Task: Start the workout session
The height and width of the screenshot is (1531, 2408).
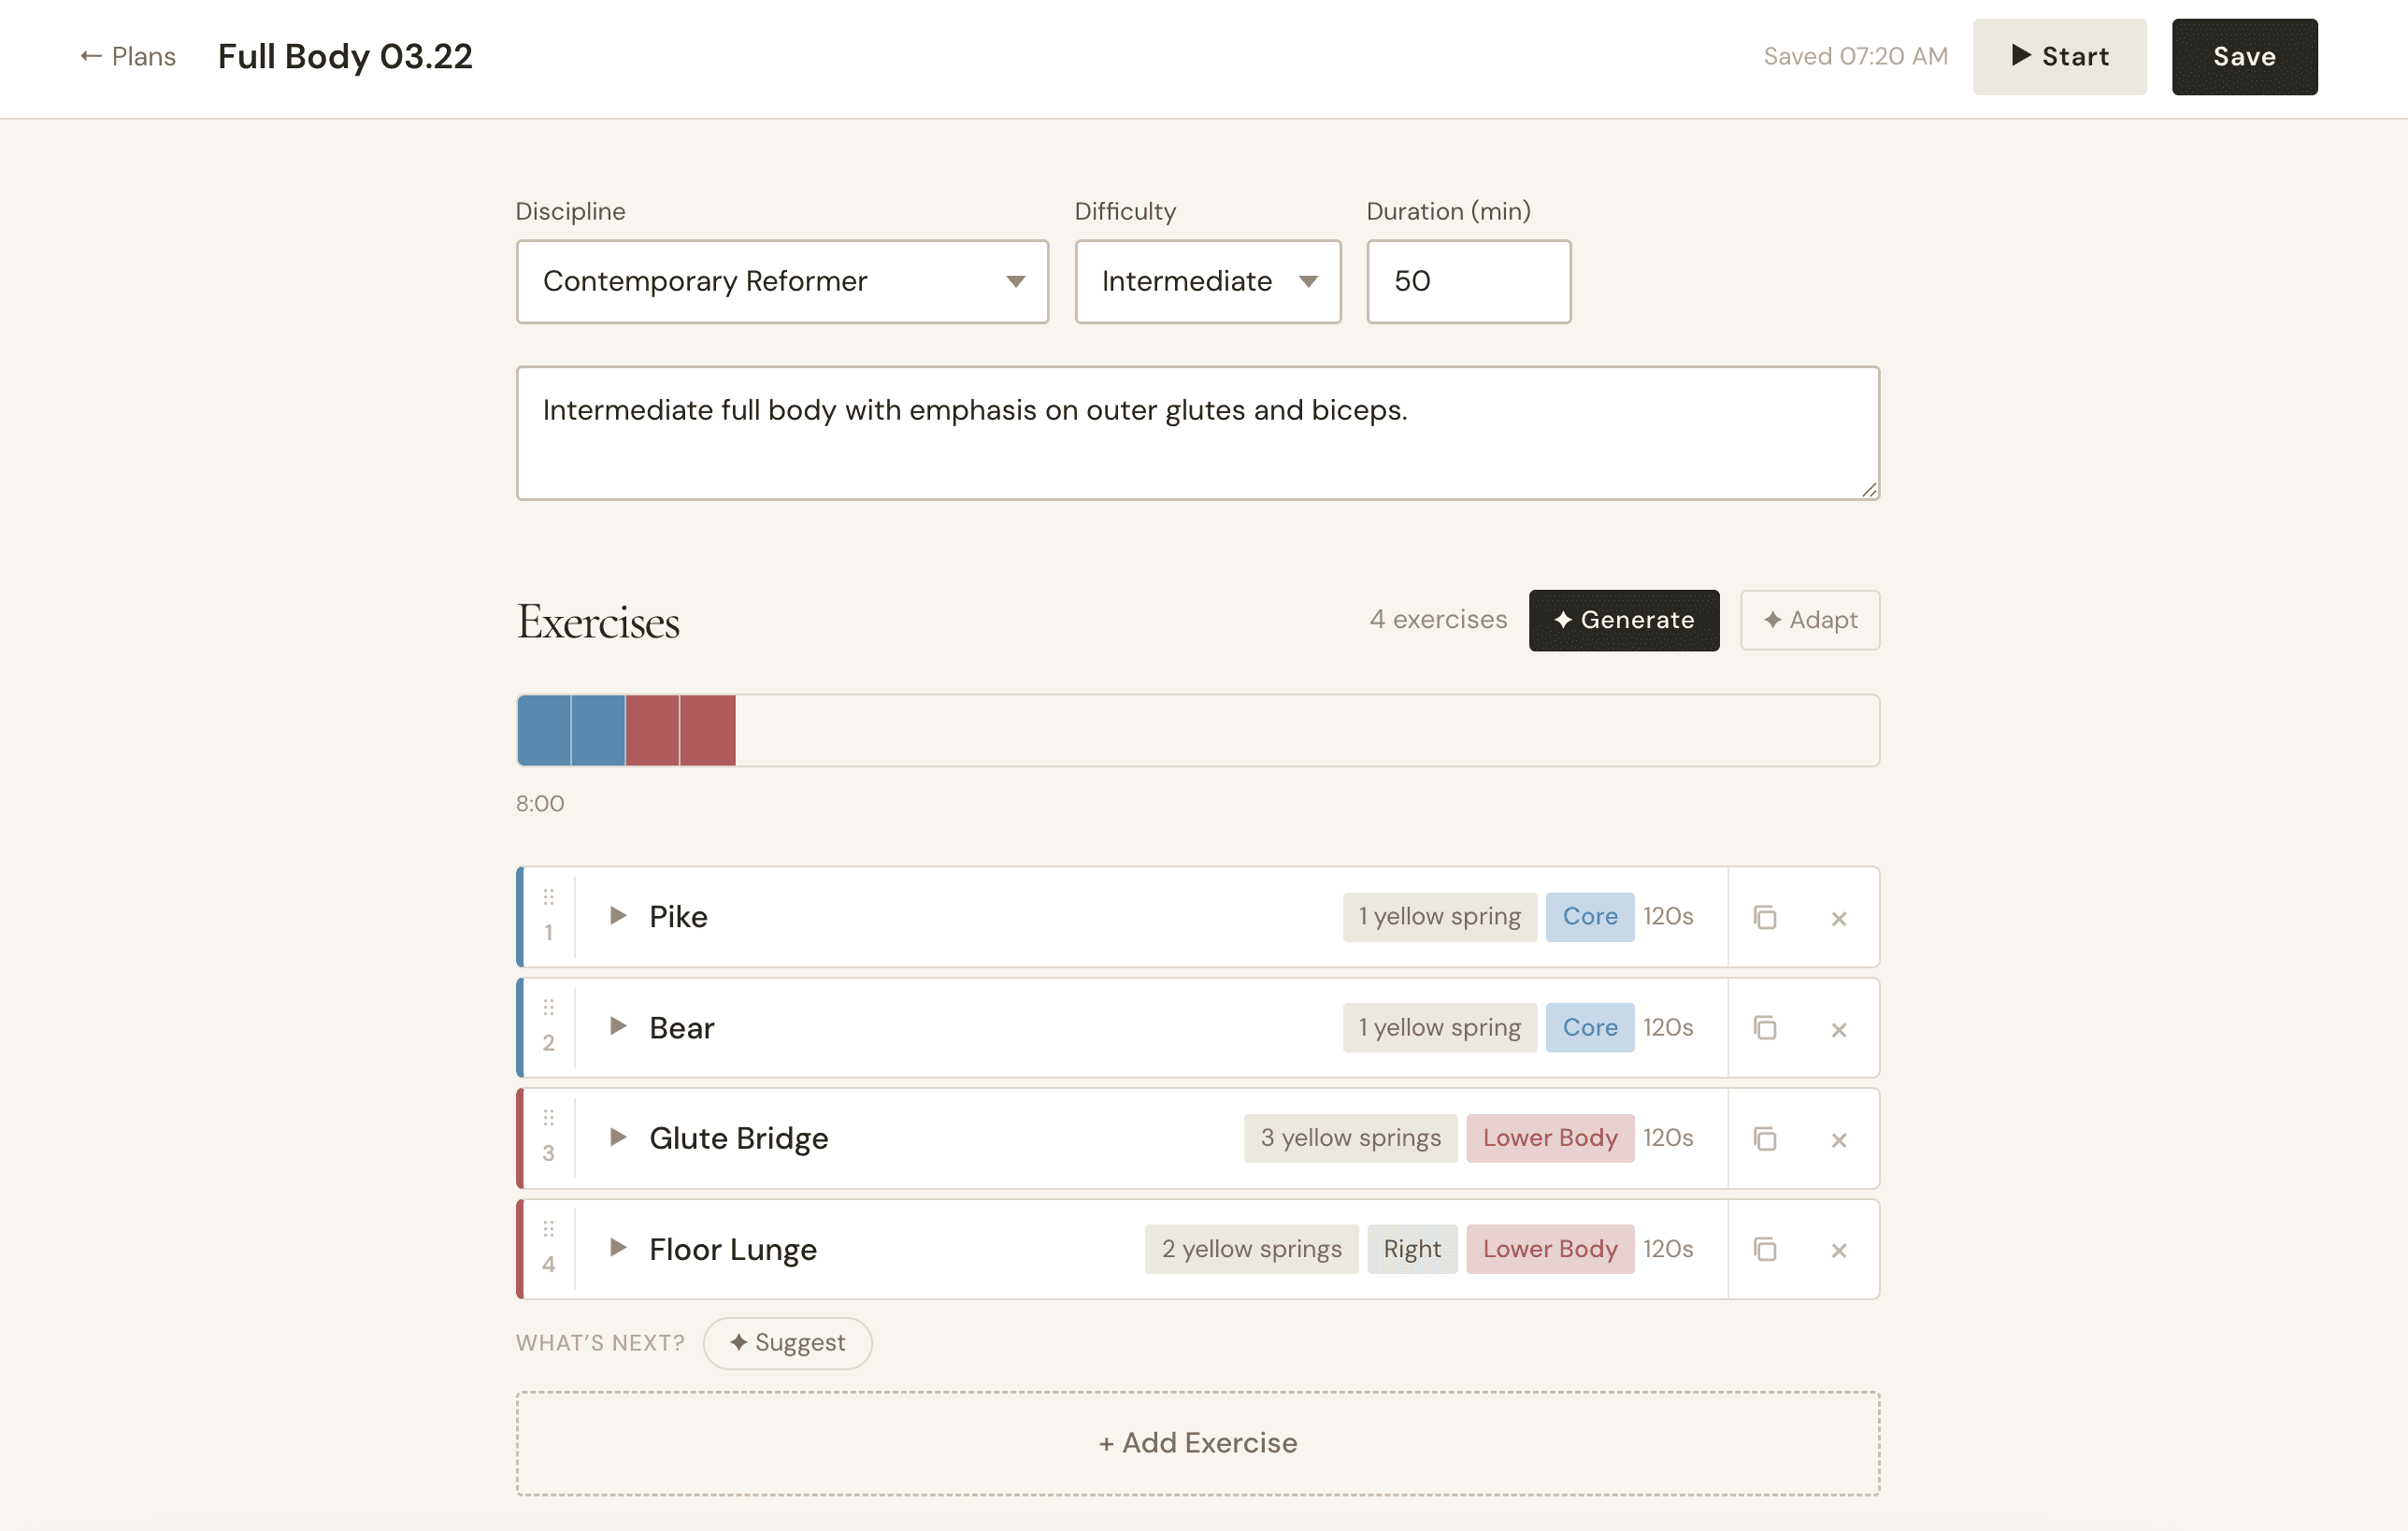Action: [x=2059, y=57]
